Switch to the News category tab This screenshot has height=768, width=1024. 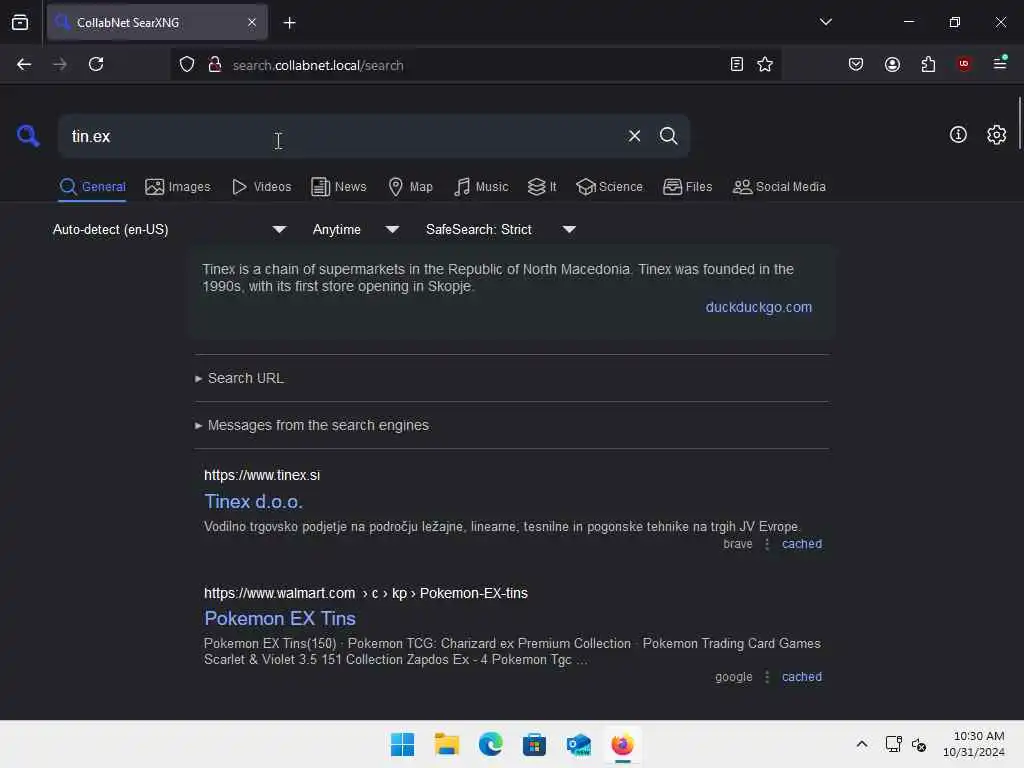tap(338, 187)
